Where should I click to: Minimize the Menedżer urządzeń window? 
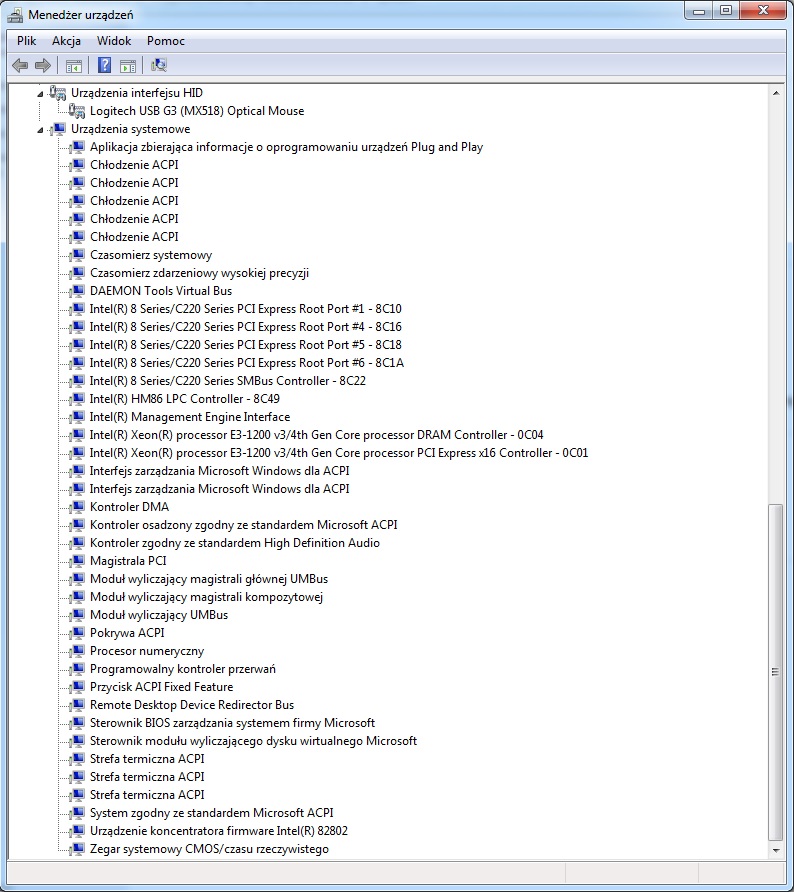[x=699, y=11]
